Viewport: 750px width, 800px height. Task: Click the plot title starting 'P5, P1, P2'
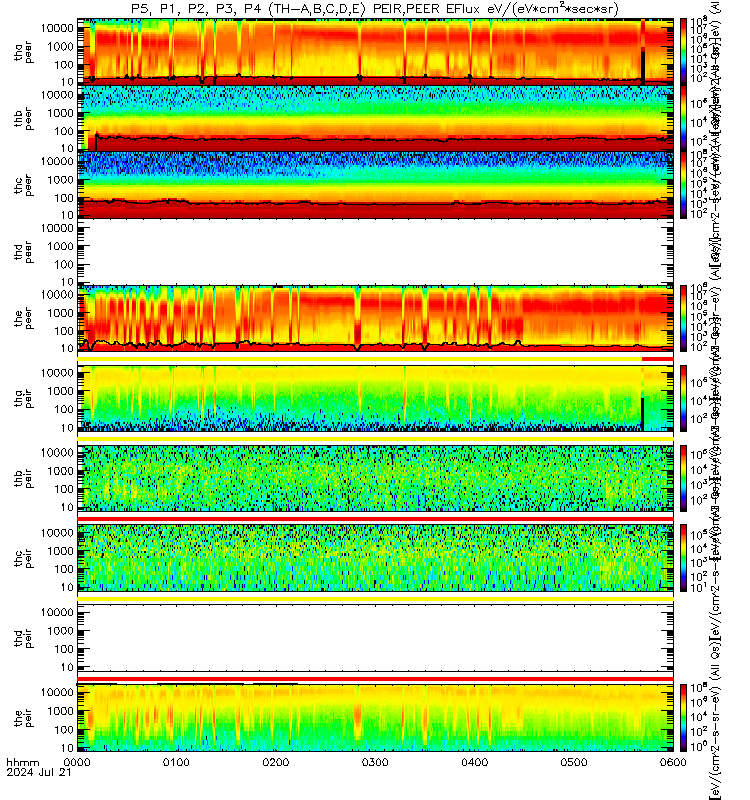pyautogui.click(x=374, y=9)
